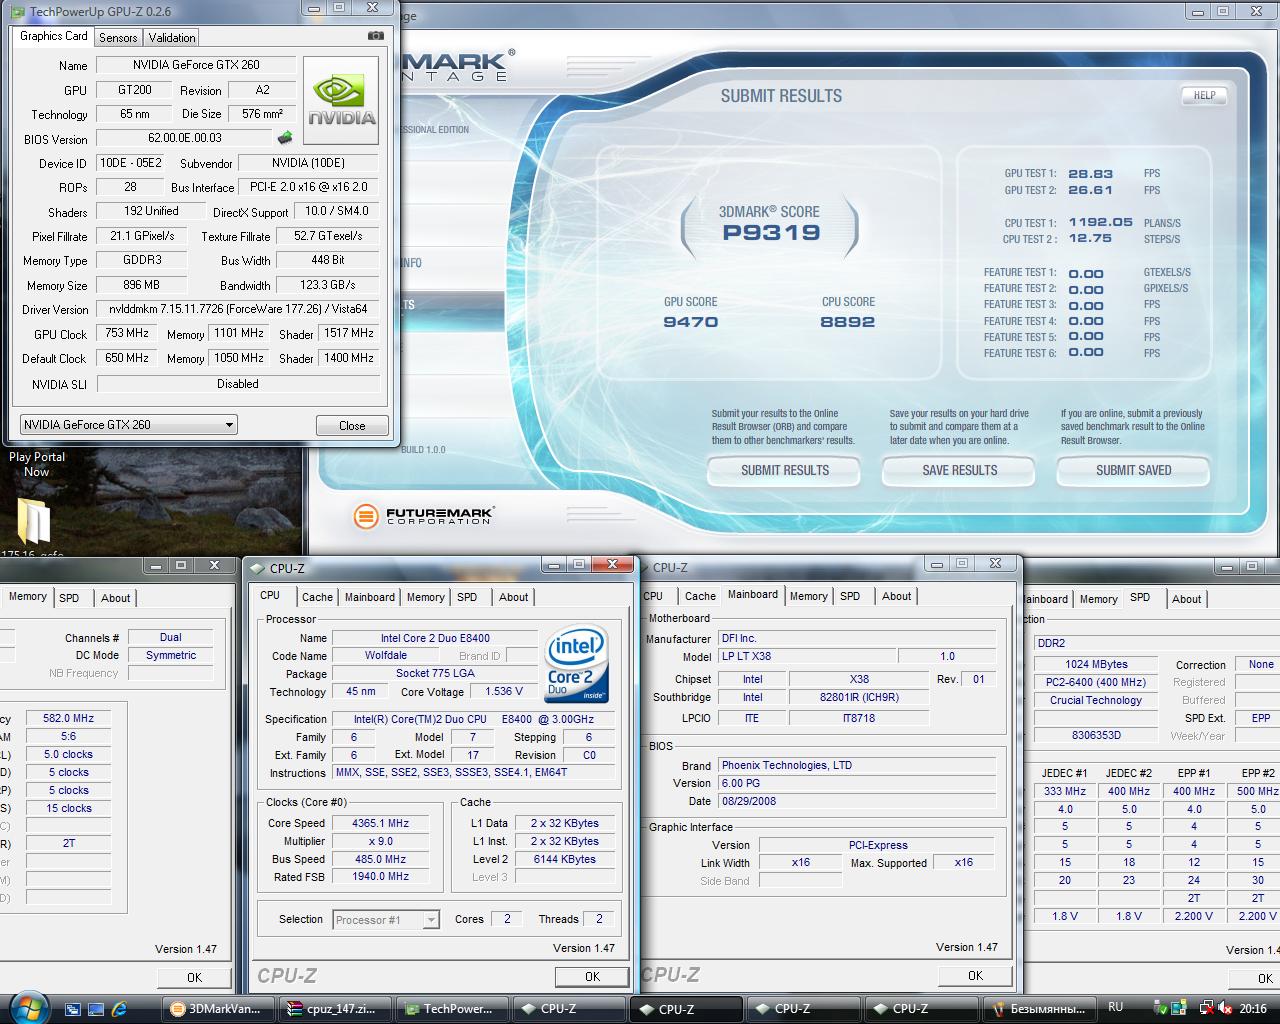Click the GPU Test 1 value 28.83
The width and height of the screenshot is (1280, 1024).
click(1090, 173)
